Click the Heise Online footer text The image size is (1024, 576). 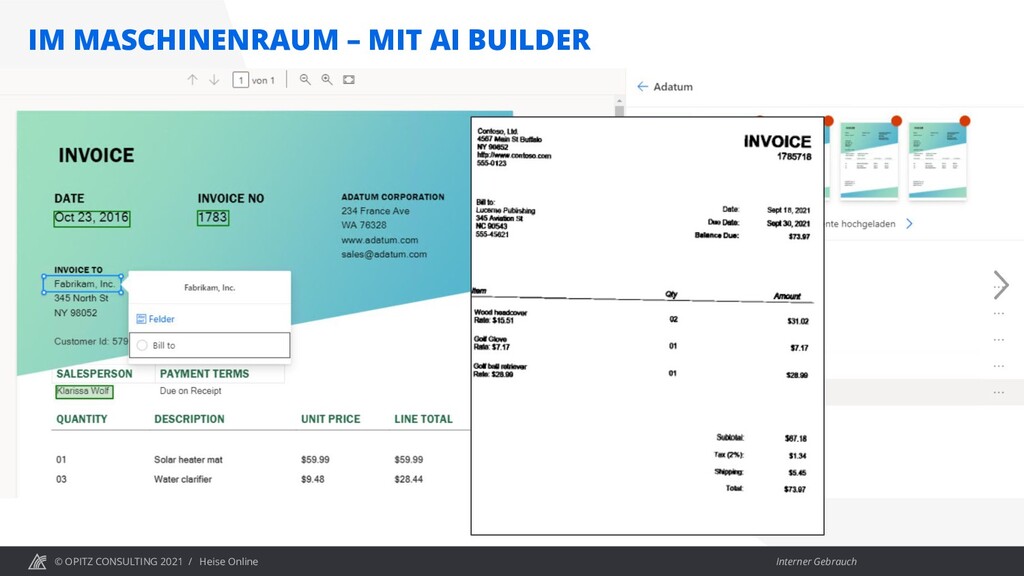(229, 562)
